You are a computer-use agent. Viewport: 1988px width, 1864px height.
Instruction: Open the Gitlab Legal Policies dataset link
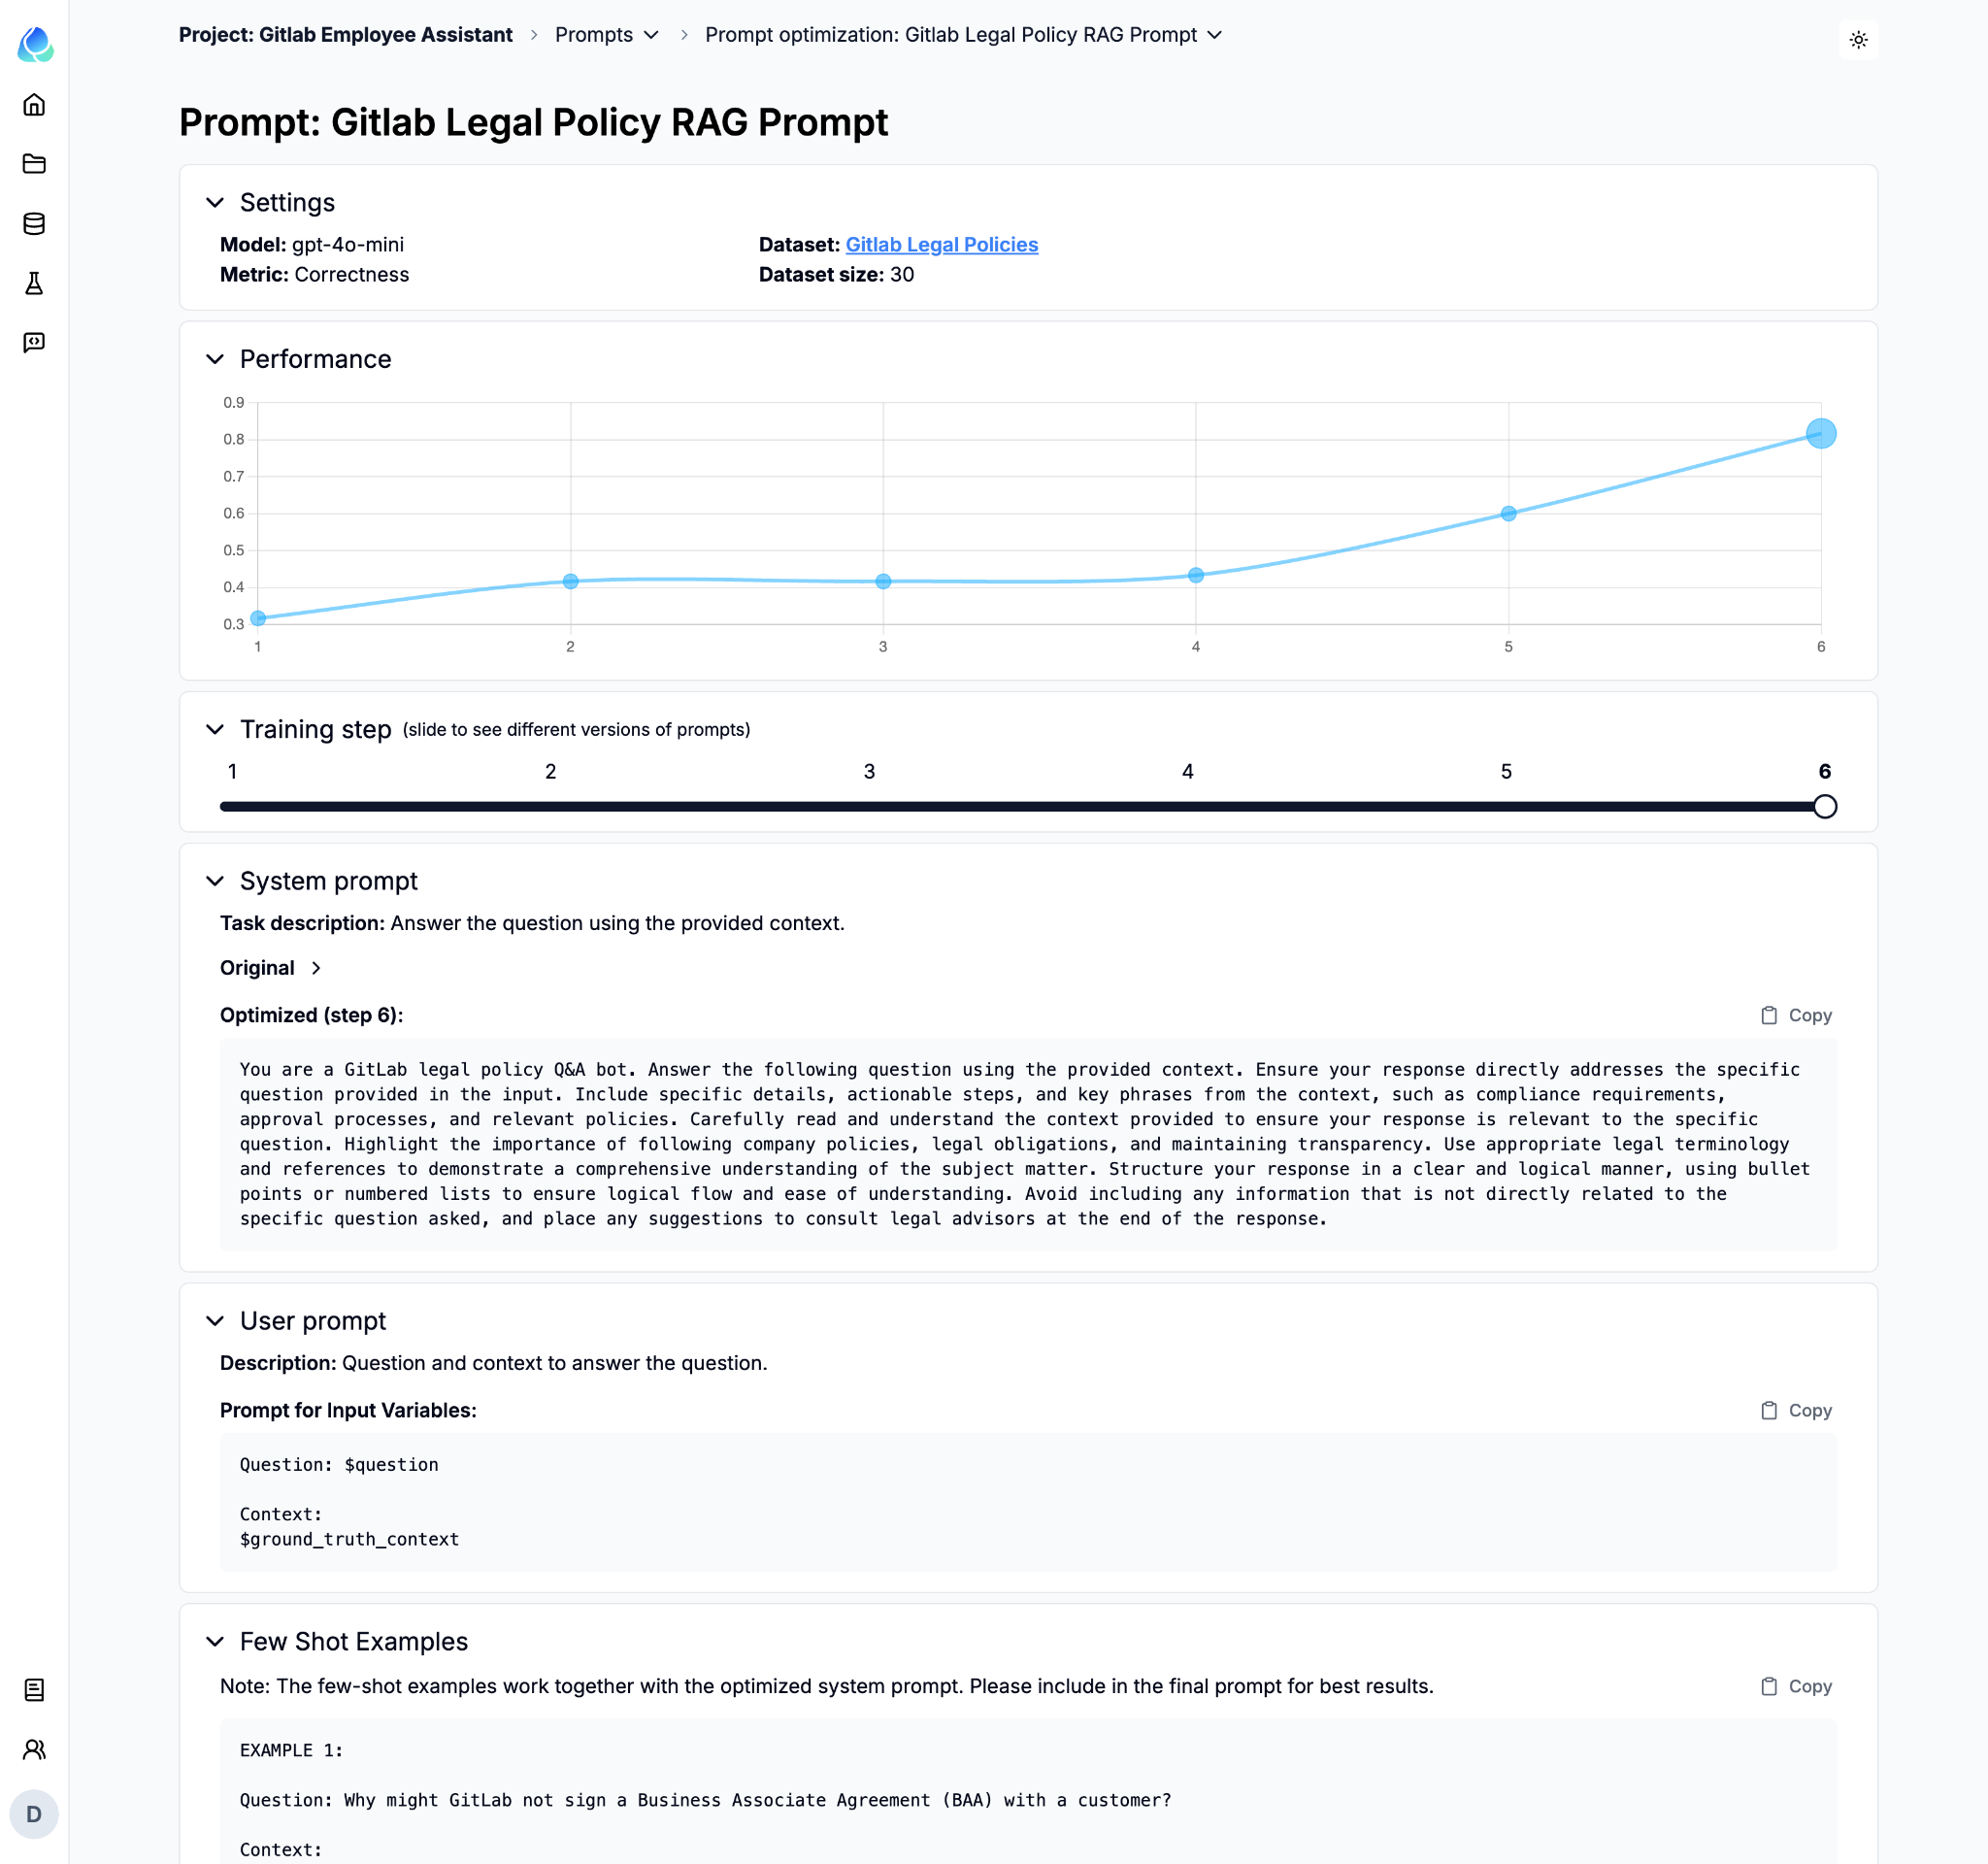pos(941,245)
